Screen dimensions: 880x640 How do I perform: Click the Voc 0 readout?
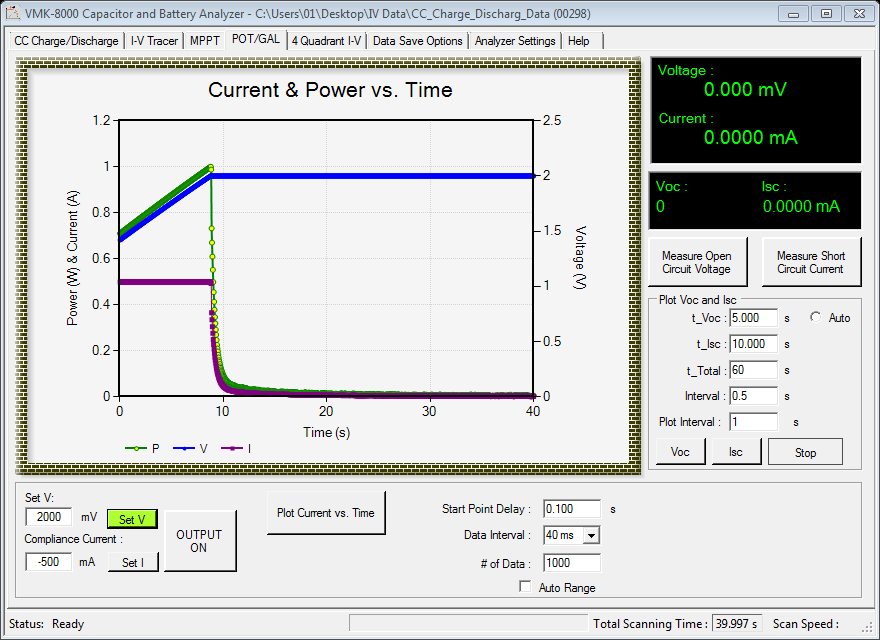click(661, 206)
